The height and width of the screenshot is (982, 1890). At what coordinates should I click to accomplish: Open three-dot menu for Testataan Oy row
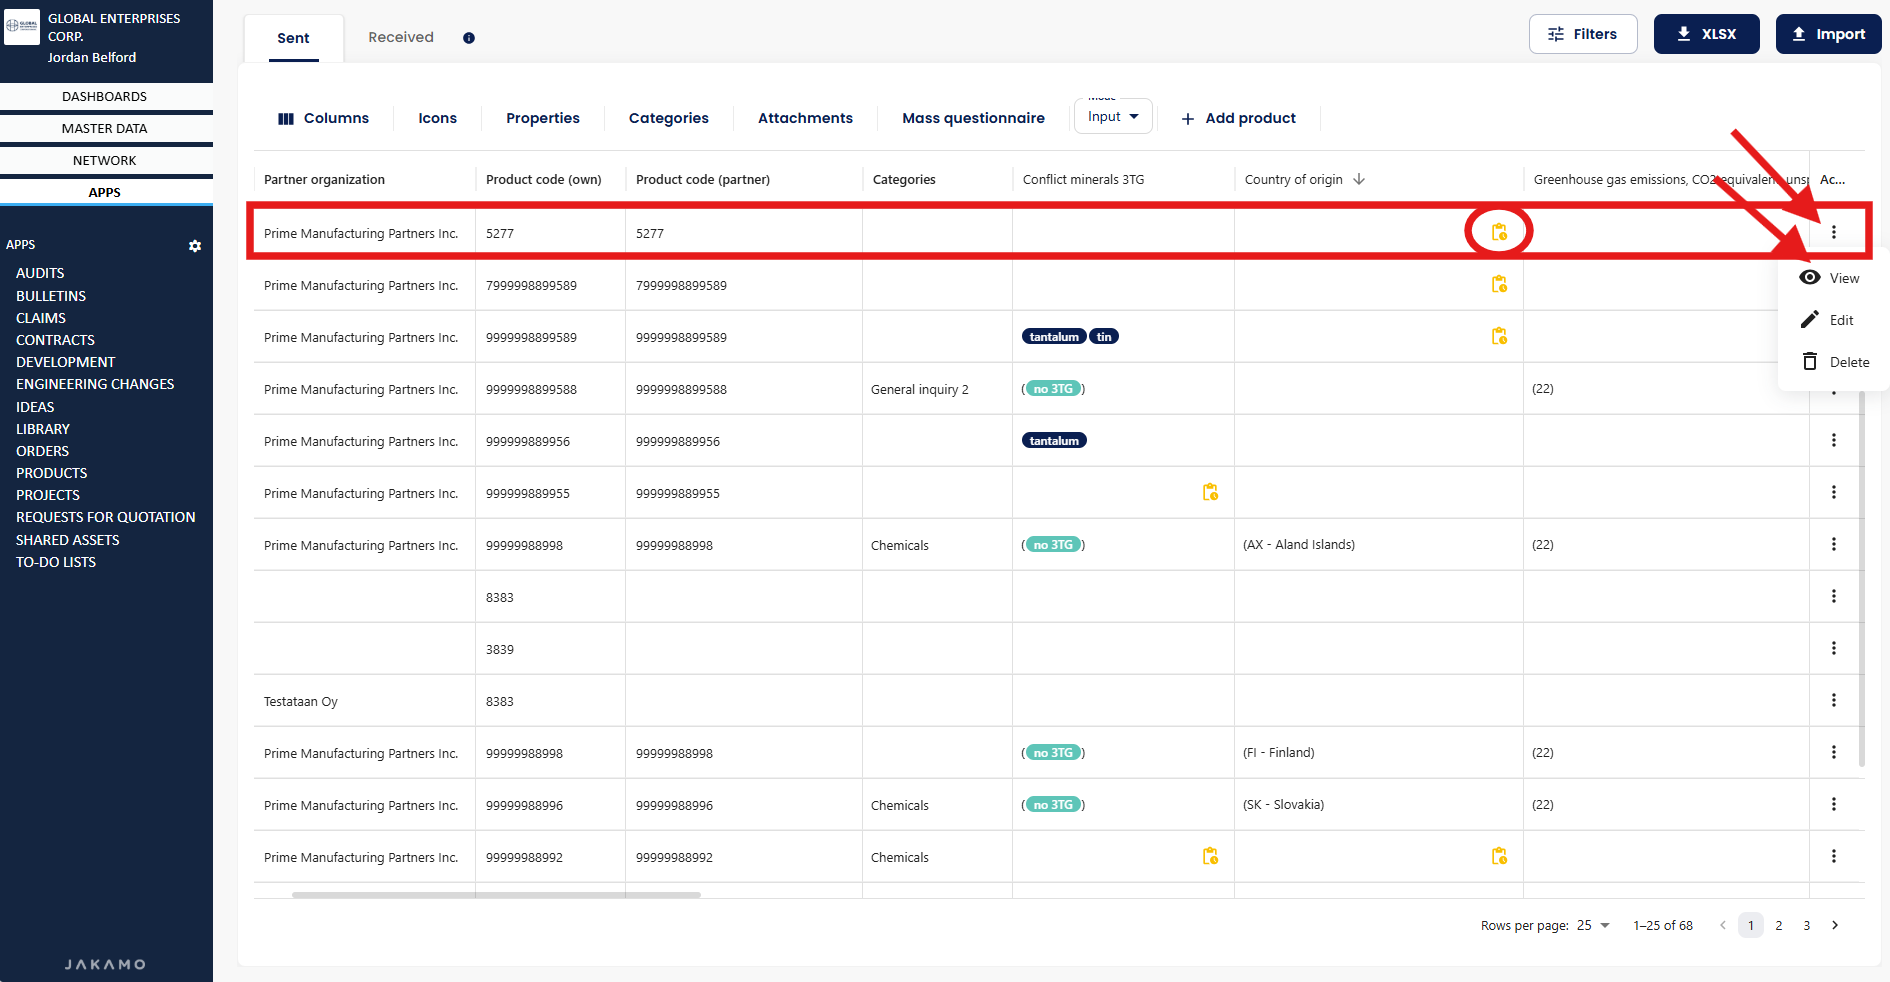point(1833,700)
